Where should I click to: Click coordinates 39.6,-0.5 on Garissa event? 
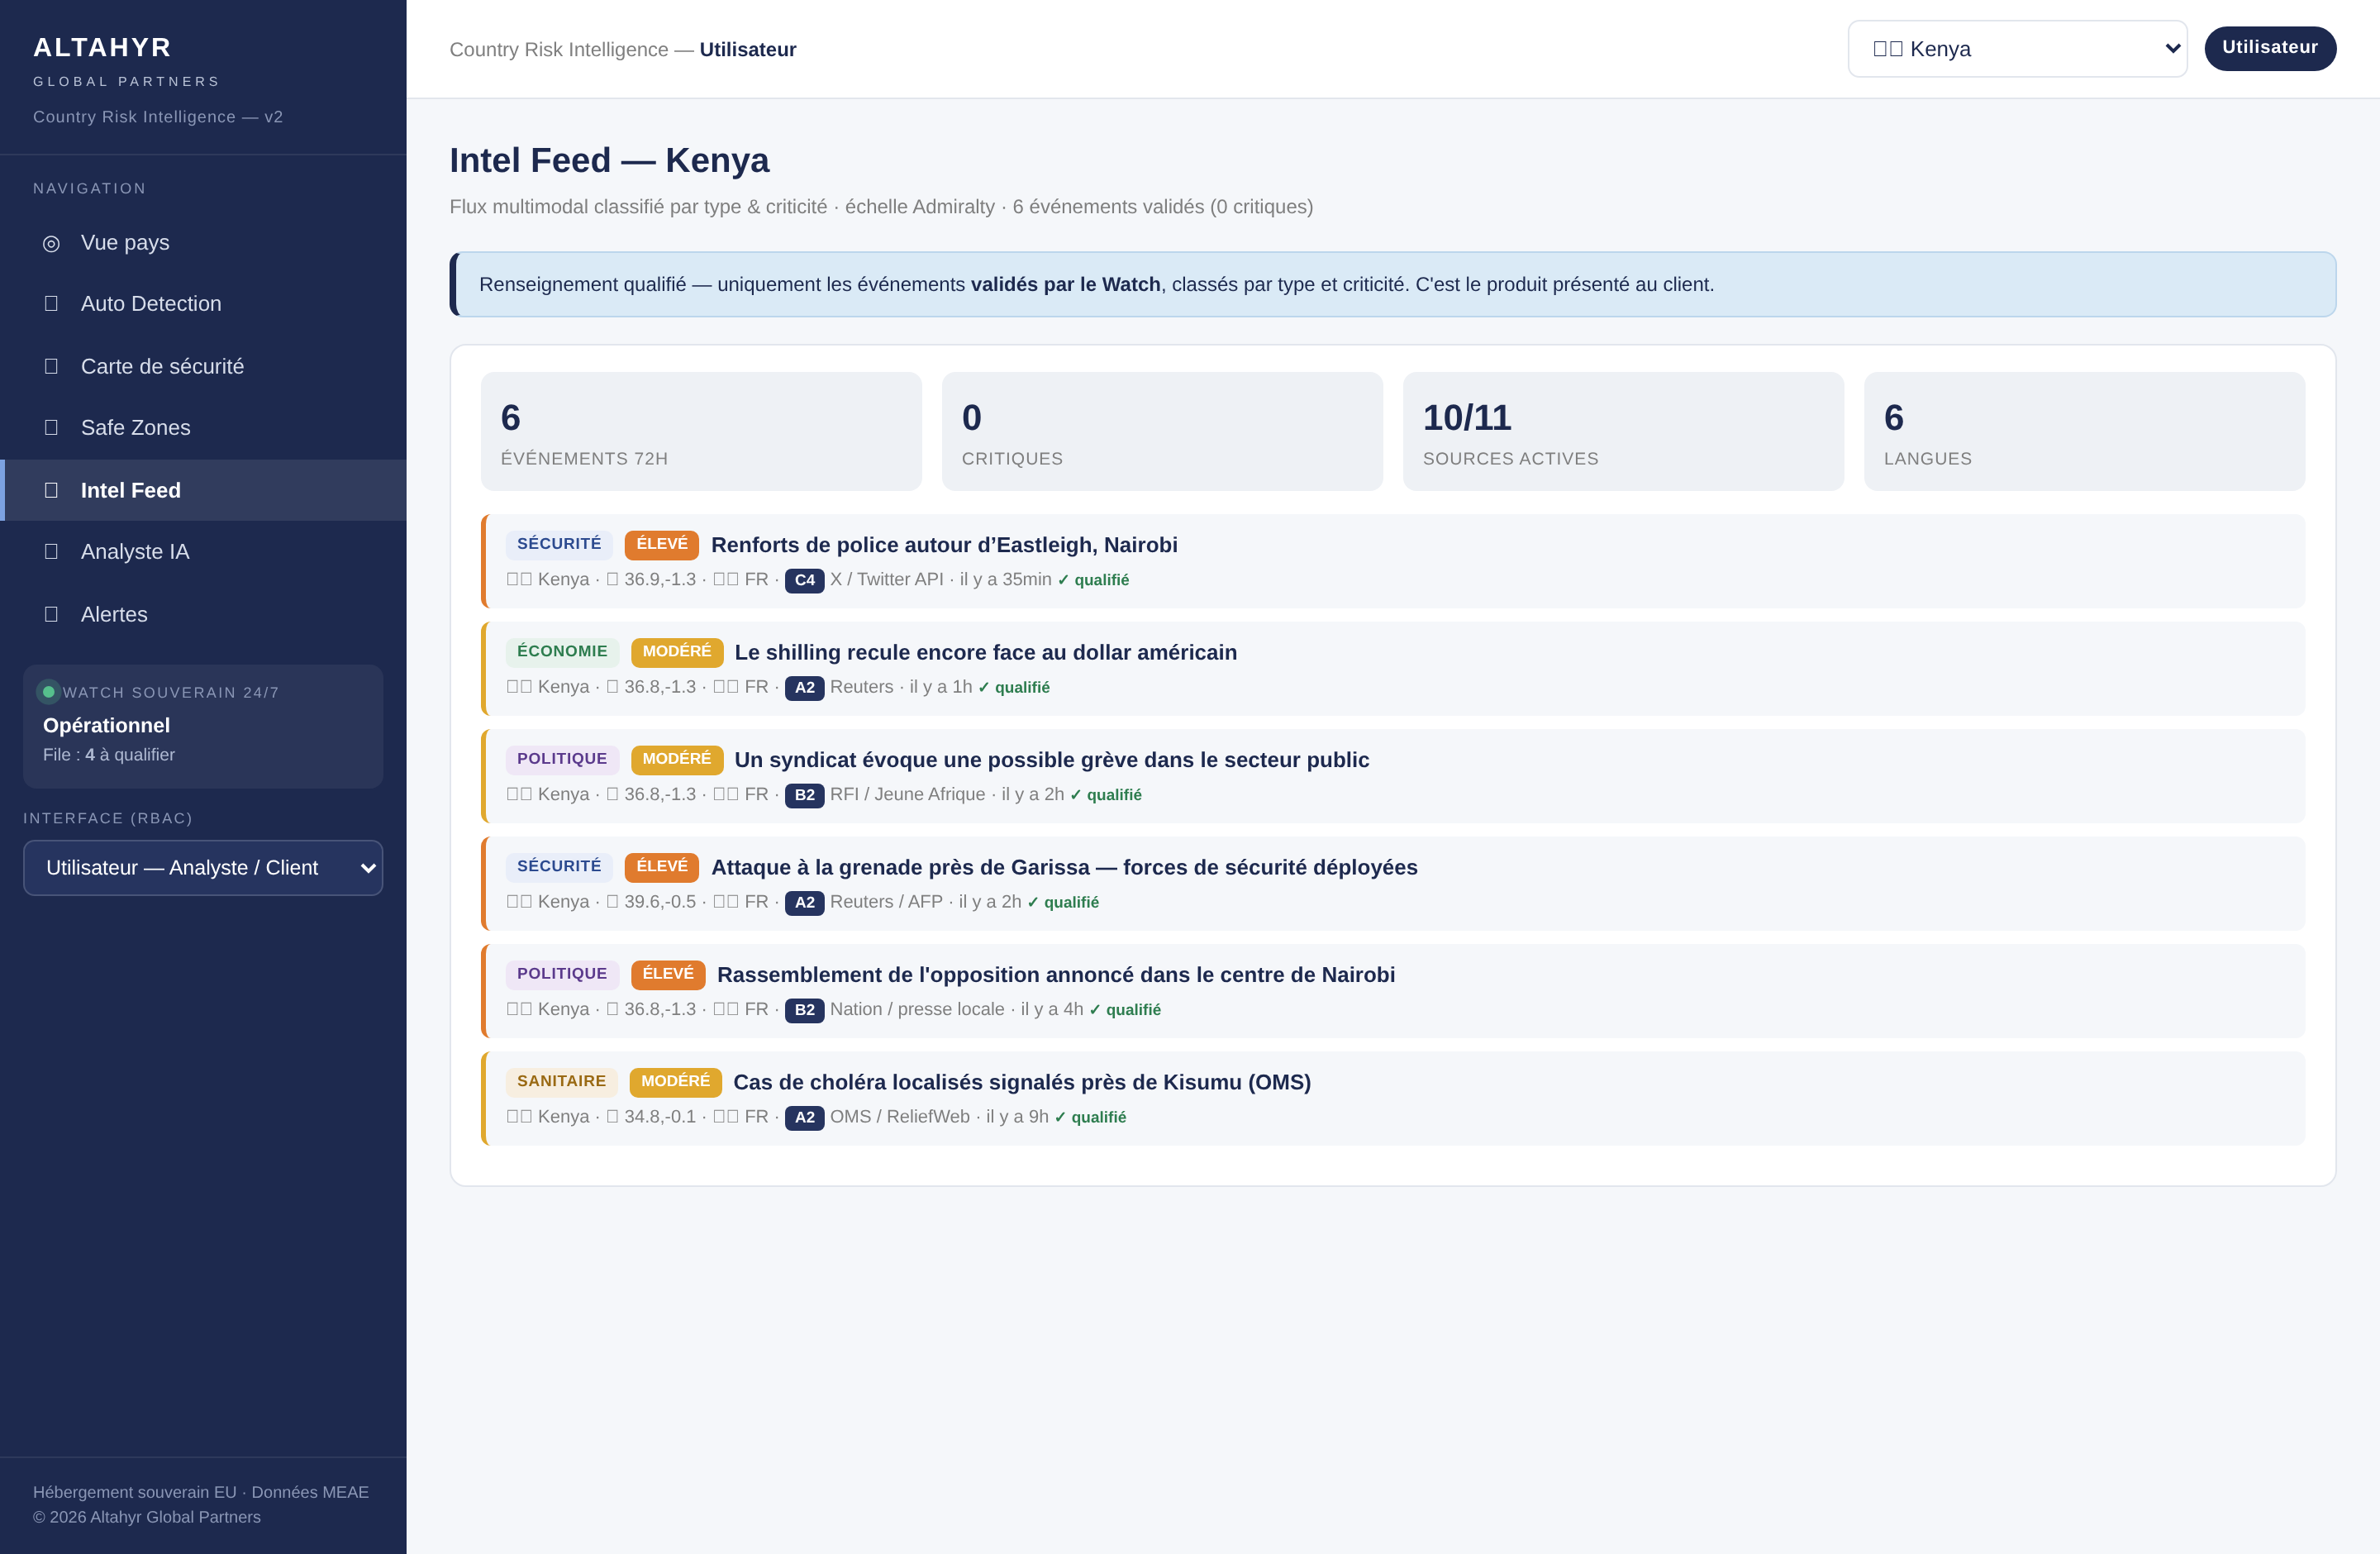pyautogui.click(x=660, y=902)
